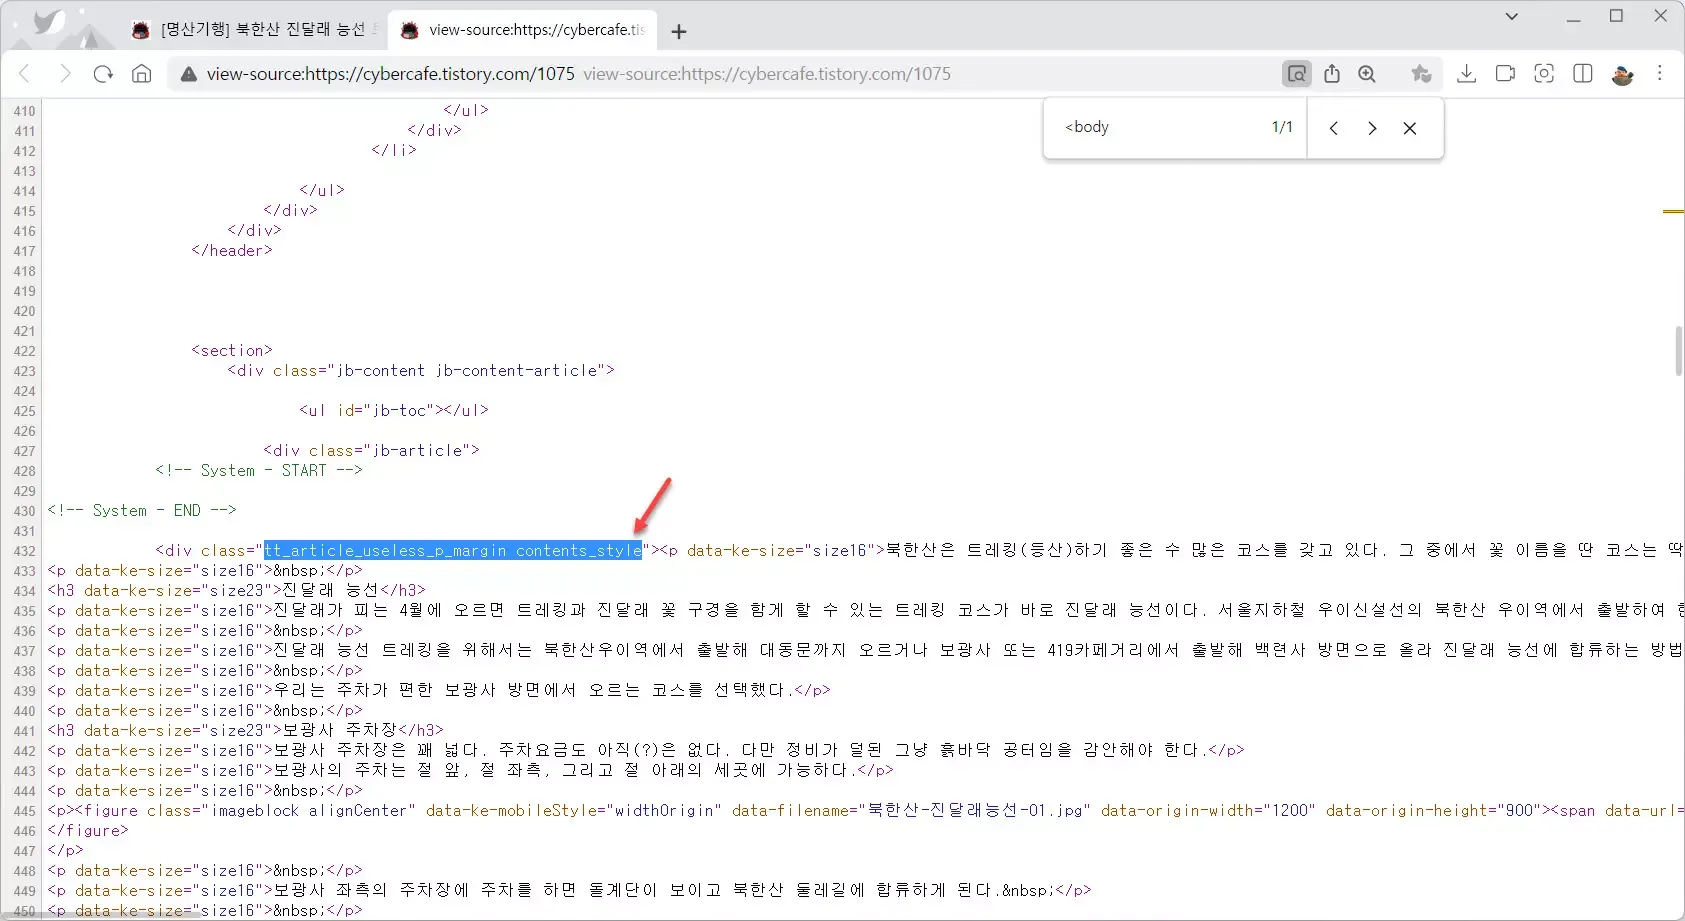Image resolution: width=1685 pixels, height=921 pixels.
Task: Open the find-in-page tool in the address bar
Action: tap(1296, 74)
